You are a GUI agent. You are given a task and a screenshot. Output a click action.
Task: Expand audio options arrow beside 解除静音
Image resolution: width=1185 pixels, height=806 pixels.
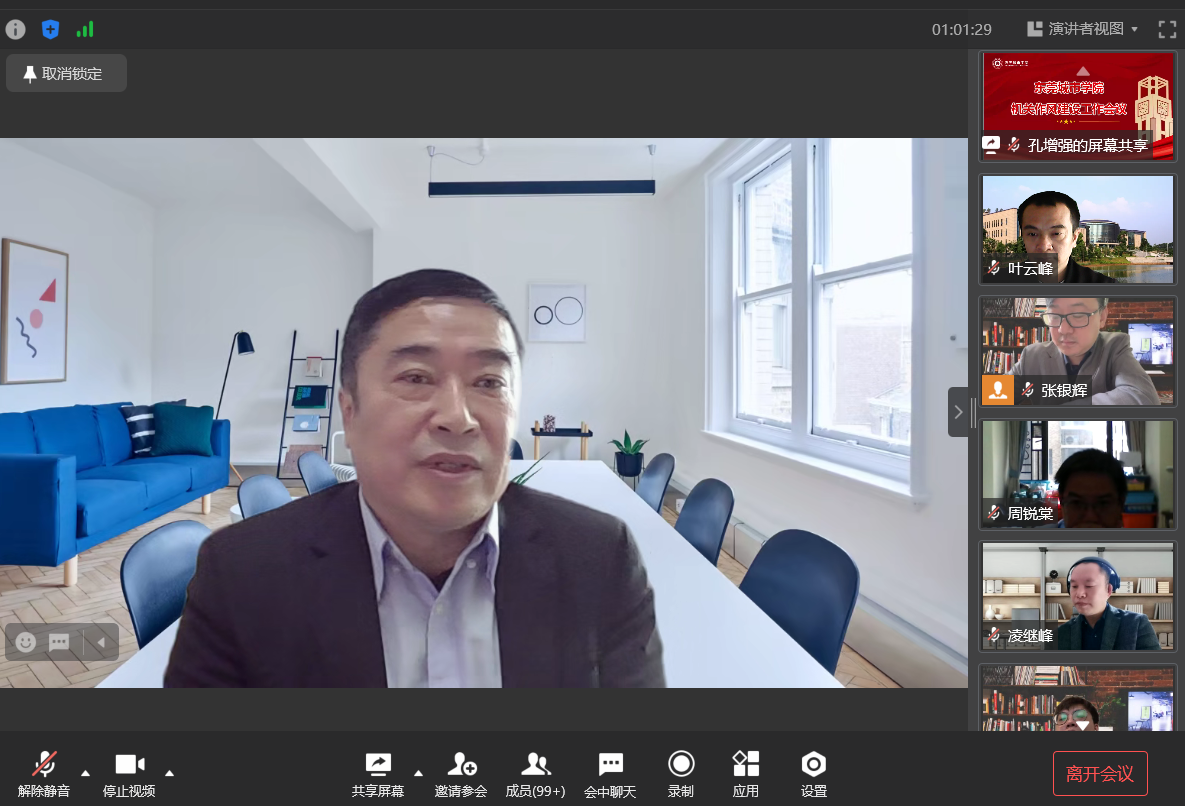pos(85,772)
